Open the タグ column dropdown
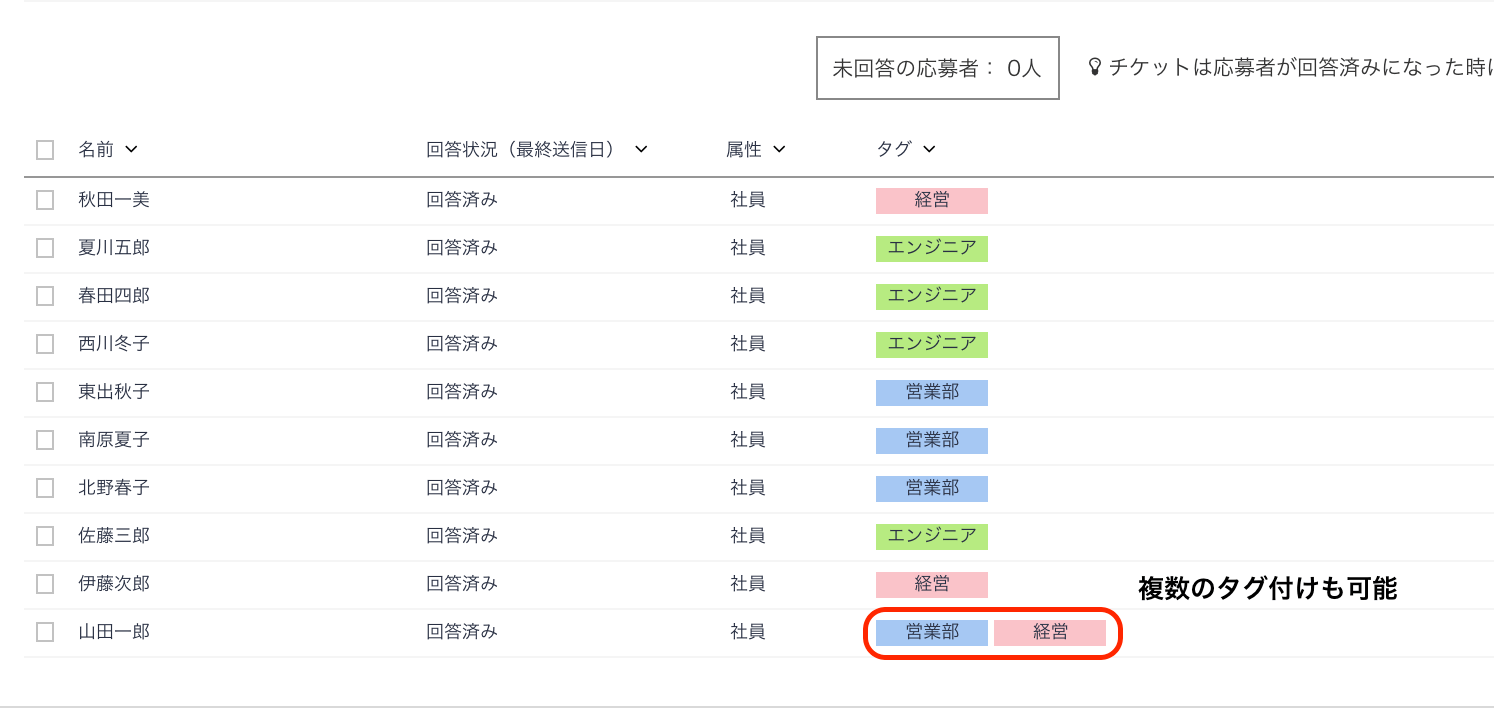The height and width of the screenshot is (708, 1494). [928, 149]
